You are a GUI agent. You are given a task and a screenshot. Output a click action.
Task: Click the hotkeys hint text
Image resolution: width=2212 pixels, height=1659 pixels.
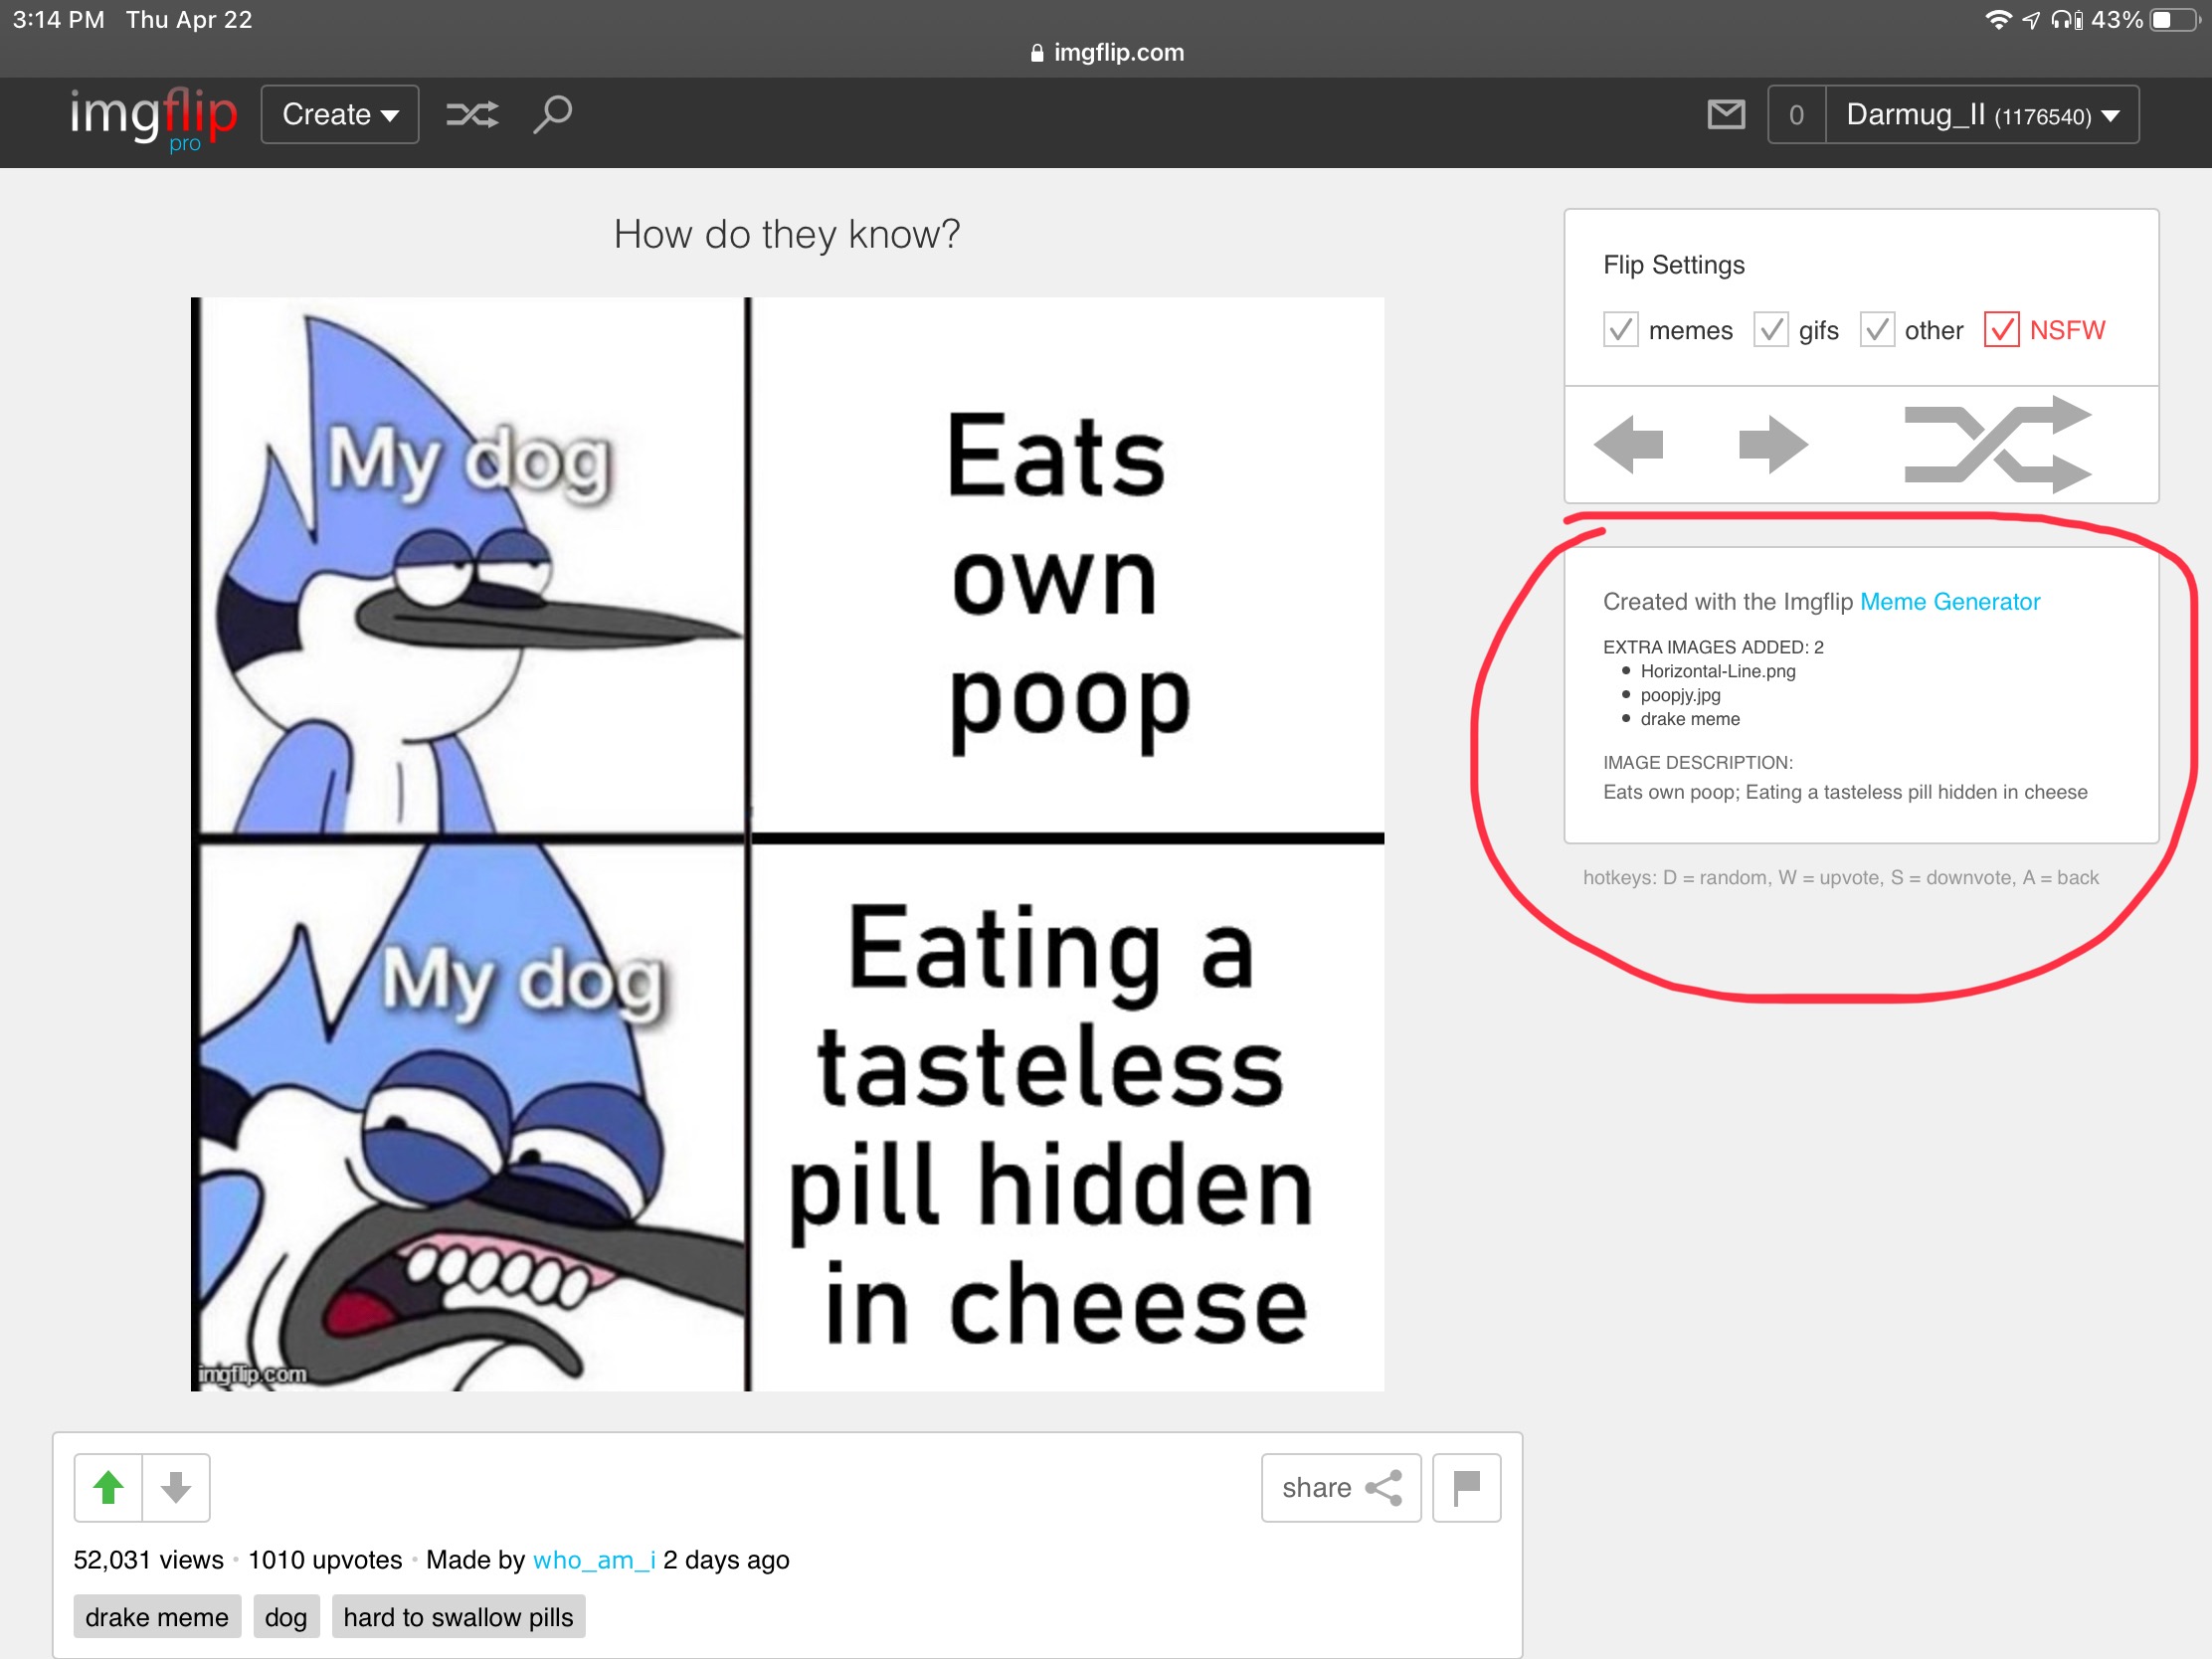[x=1840, y=877]
